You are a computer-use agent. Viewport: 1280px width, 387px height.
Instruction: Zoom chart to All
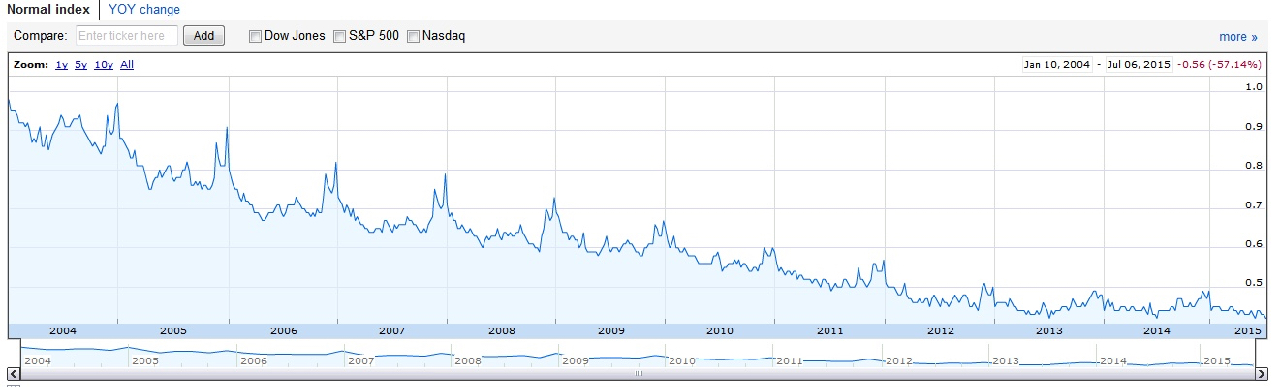click(127, 65)
